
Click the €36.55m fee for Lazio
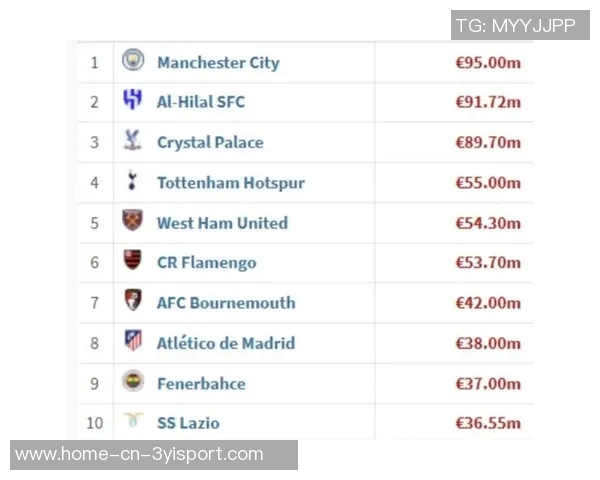pyautogui.click(x=488, y=423)
